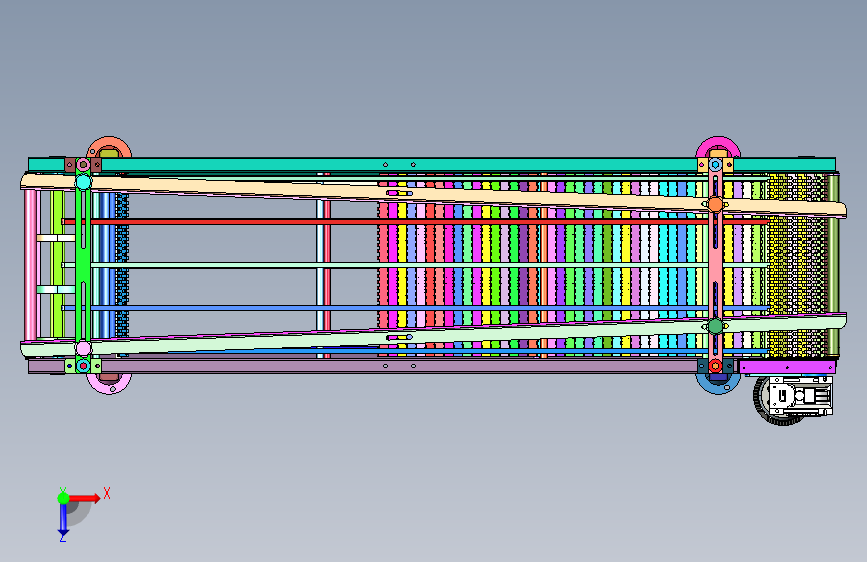Select the teal top side rail

click(431, 164)
